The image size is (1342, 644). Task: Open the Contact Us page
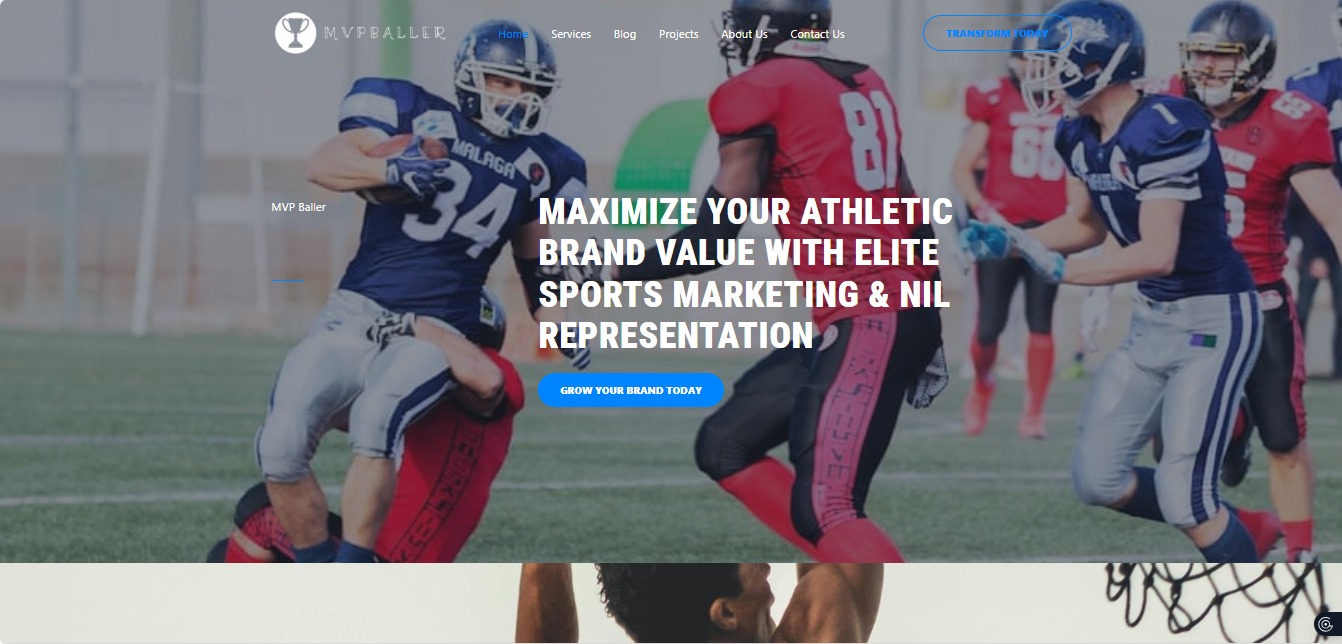tap(817, 34)
